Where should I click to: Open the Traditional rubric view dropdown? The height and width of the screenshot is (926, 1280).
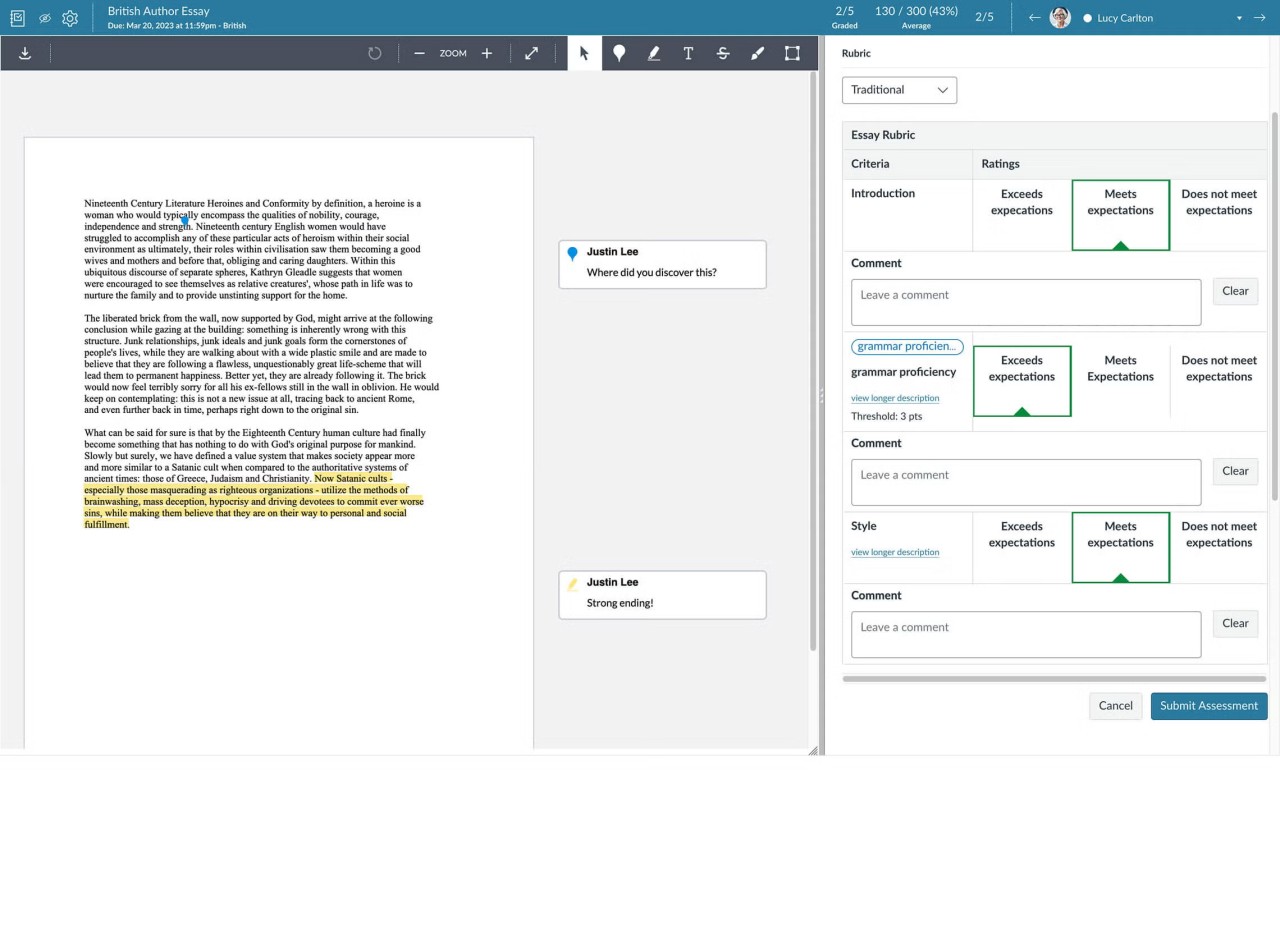(x=899, y=89)
